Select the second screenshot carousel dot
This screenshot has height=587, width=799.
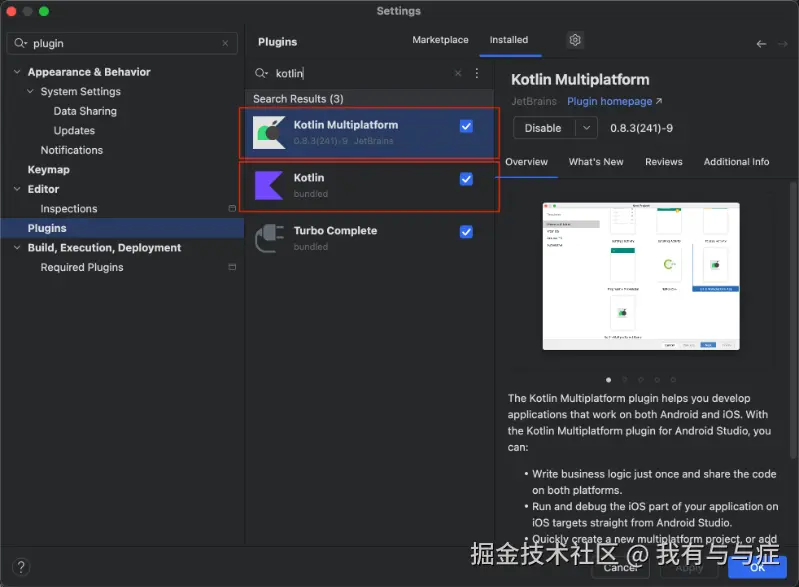pyautogui.click(x=625, y=380)
